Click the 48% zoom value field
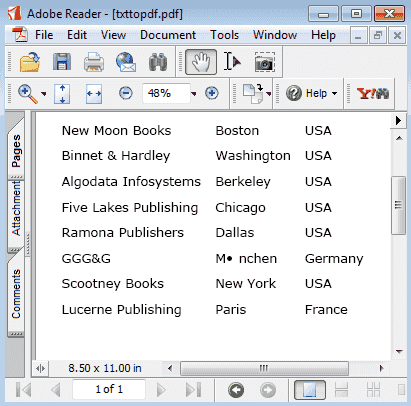The height and width of the screenshot is (406, 411). point(166,93)
